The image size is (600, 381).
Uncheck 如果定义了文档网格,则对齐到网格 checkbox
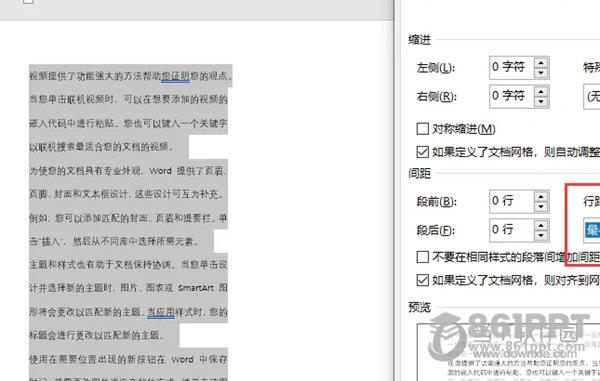point(422,280)
